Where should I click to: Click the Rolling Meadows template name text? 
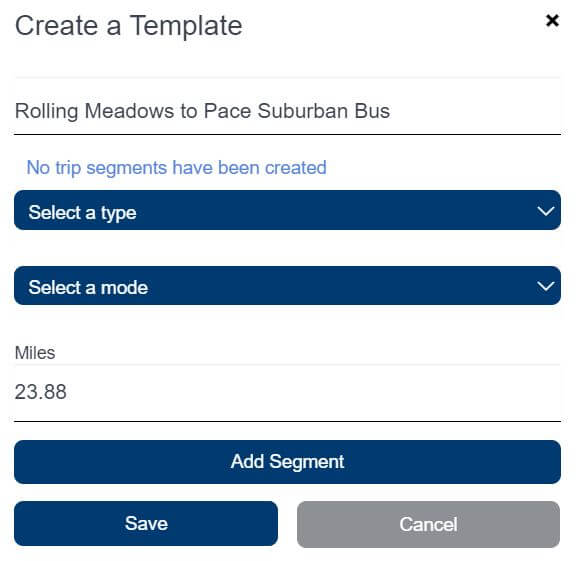[202, 111]
